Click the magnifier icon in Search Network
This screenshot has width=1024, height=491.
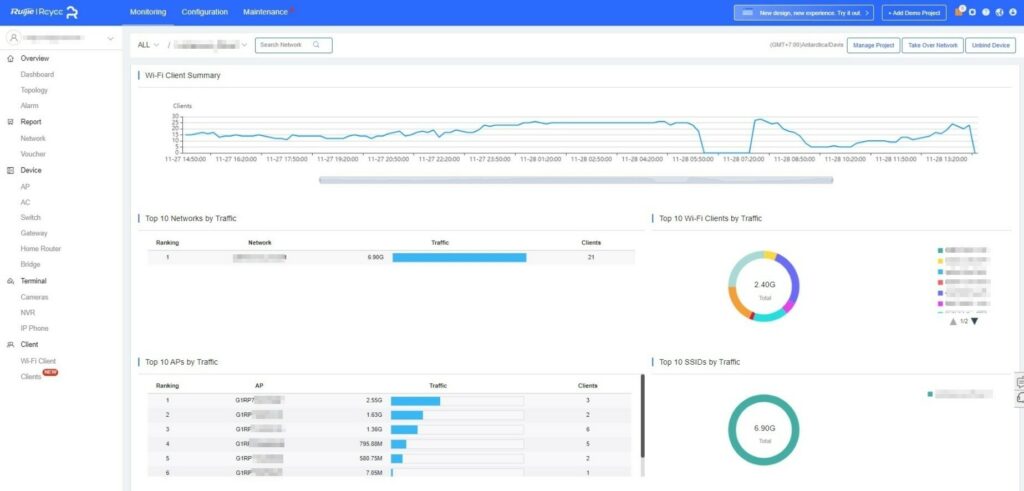(x=316, y=45)
